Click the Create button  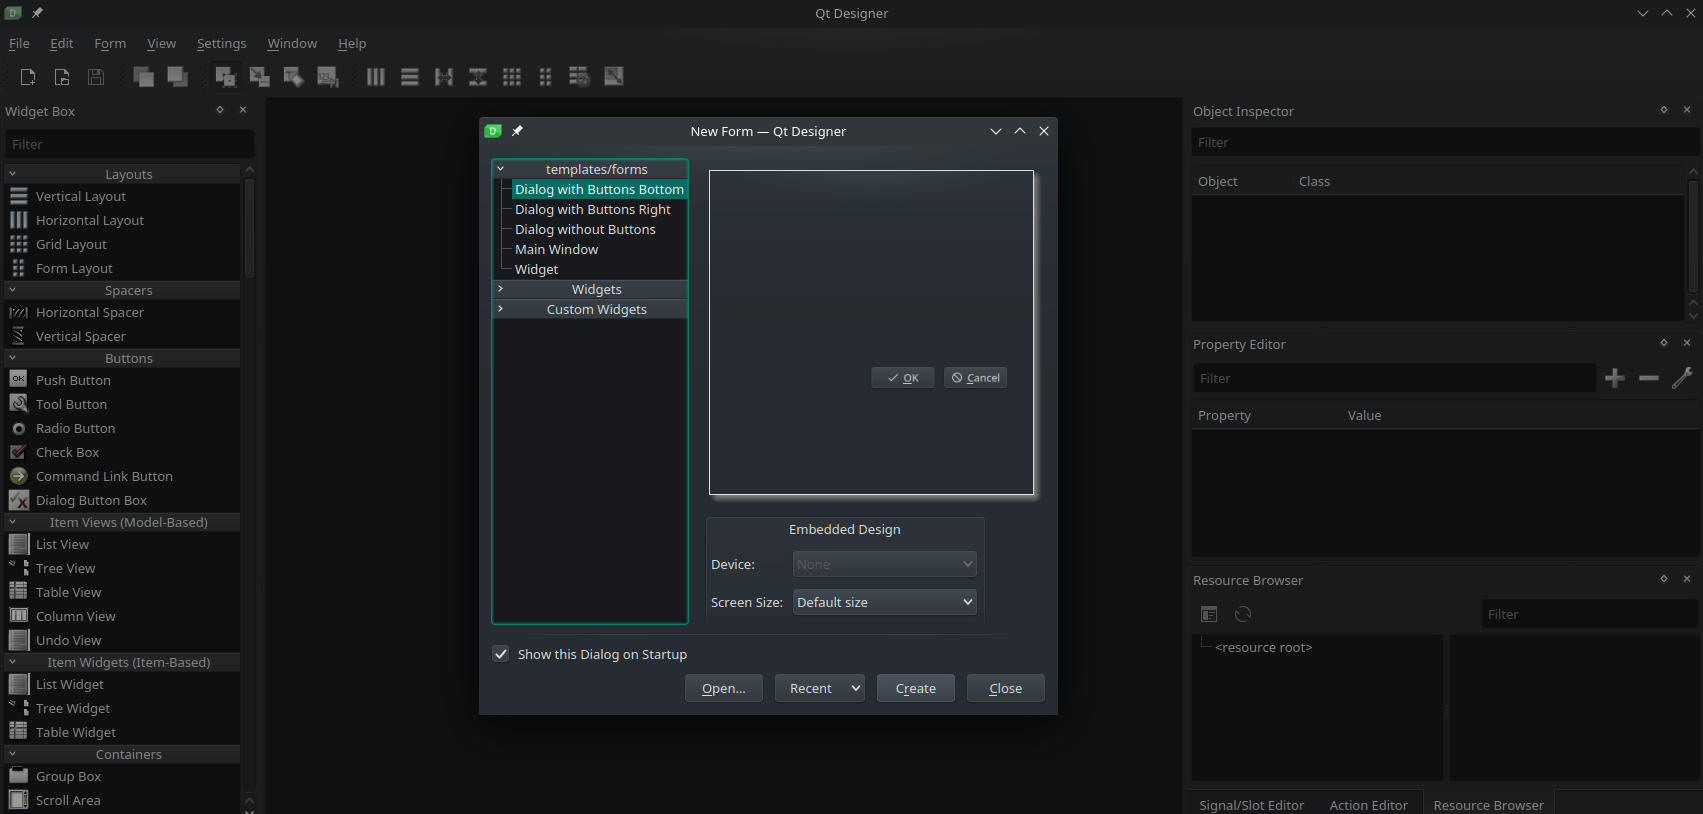tap(916, 688)
